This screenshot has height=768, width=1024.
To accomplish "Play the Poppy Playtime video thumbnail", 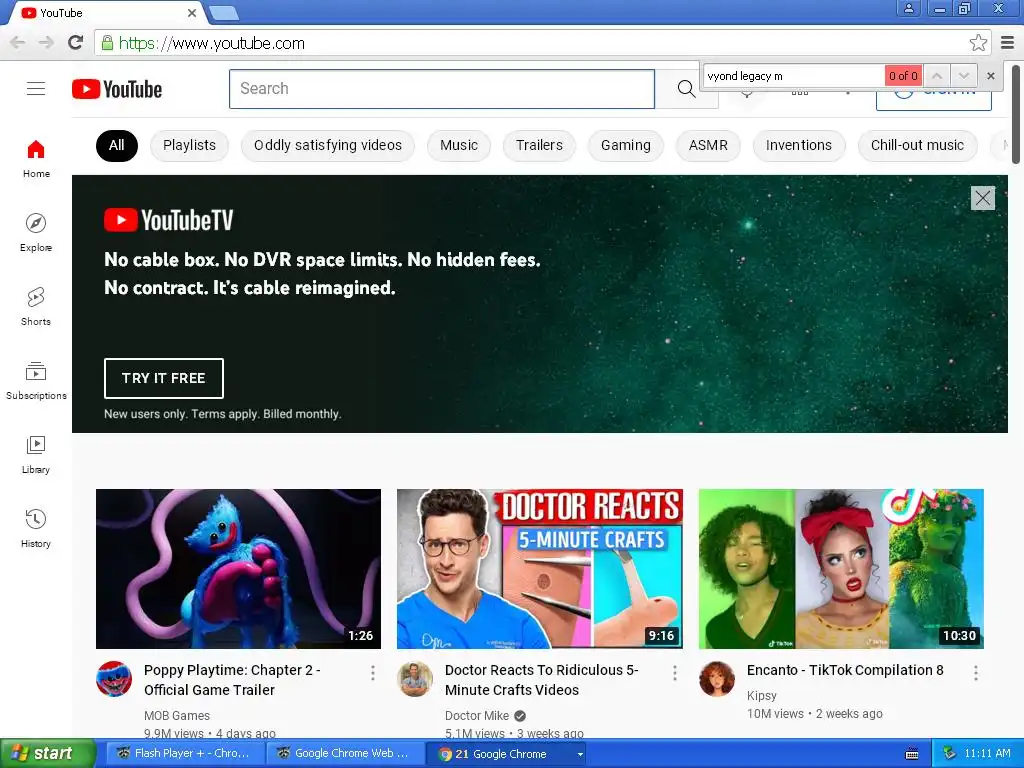I will coord(238,569).
